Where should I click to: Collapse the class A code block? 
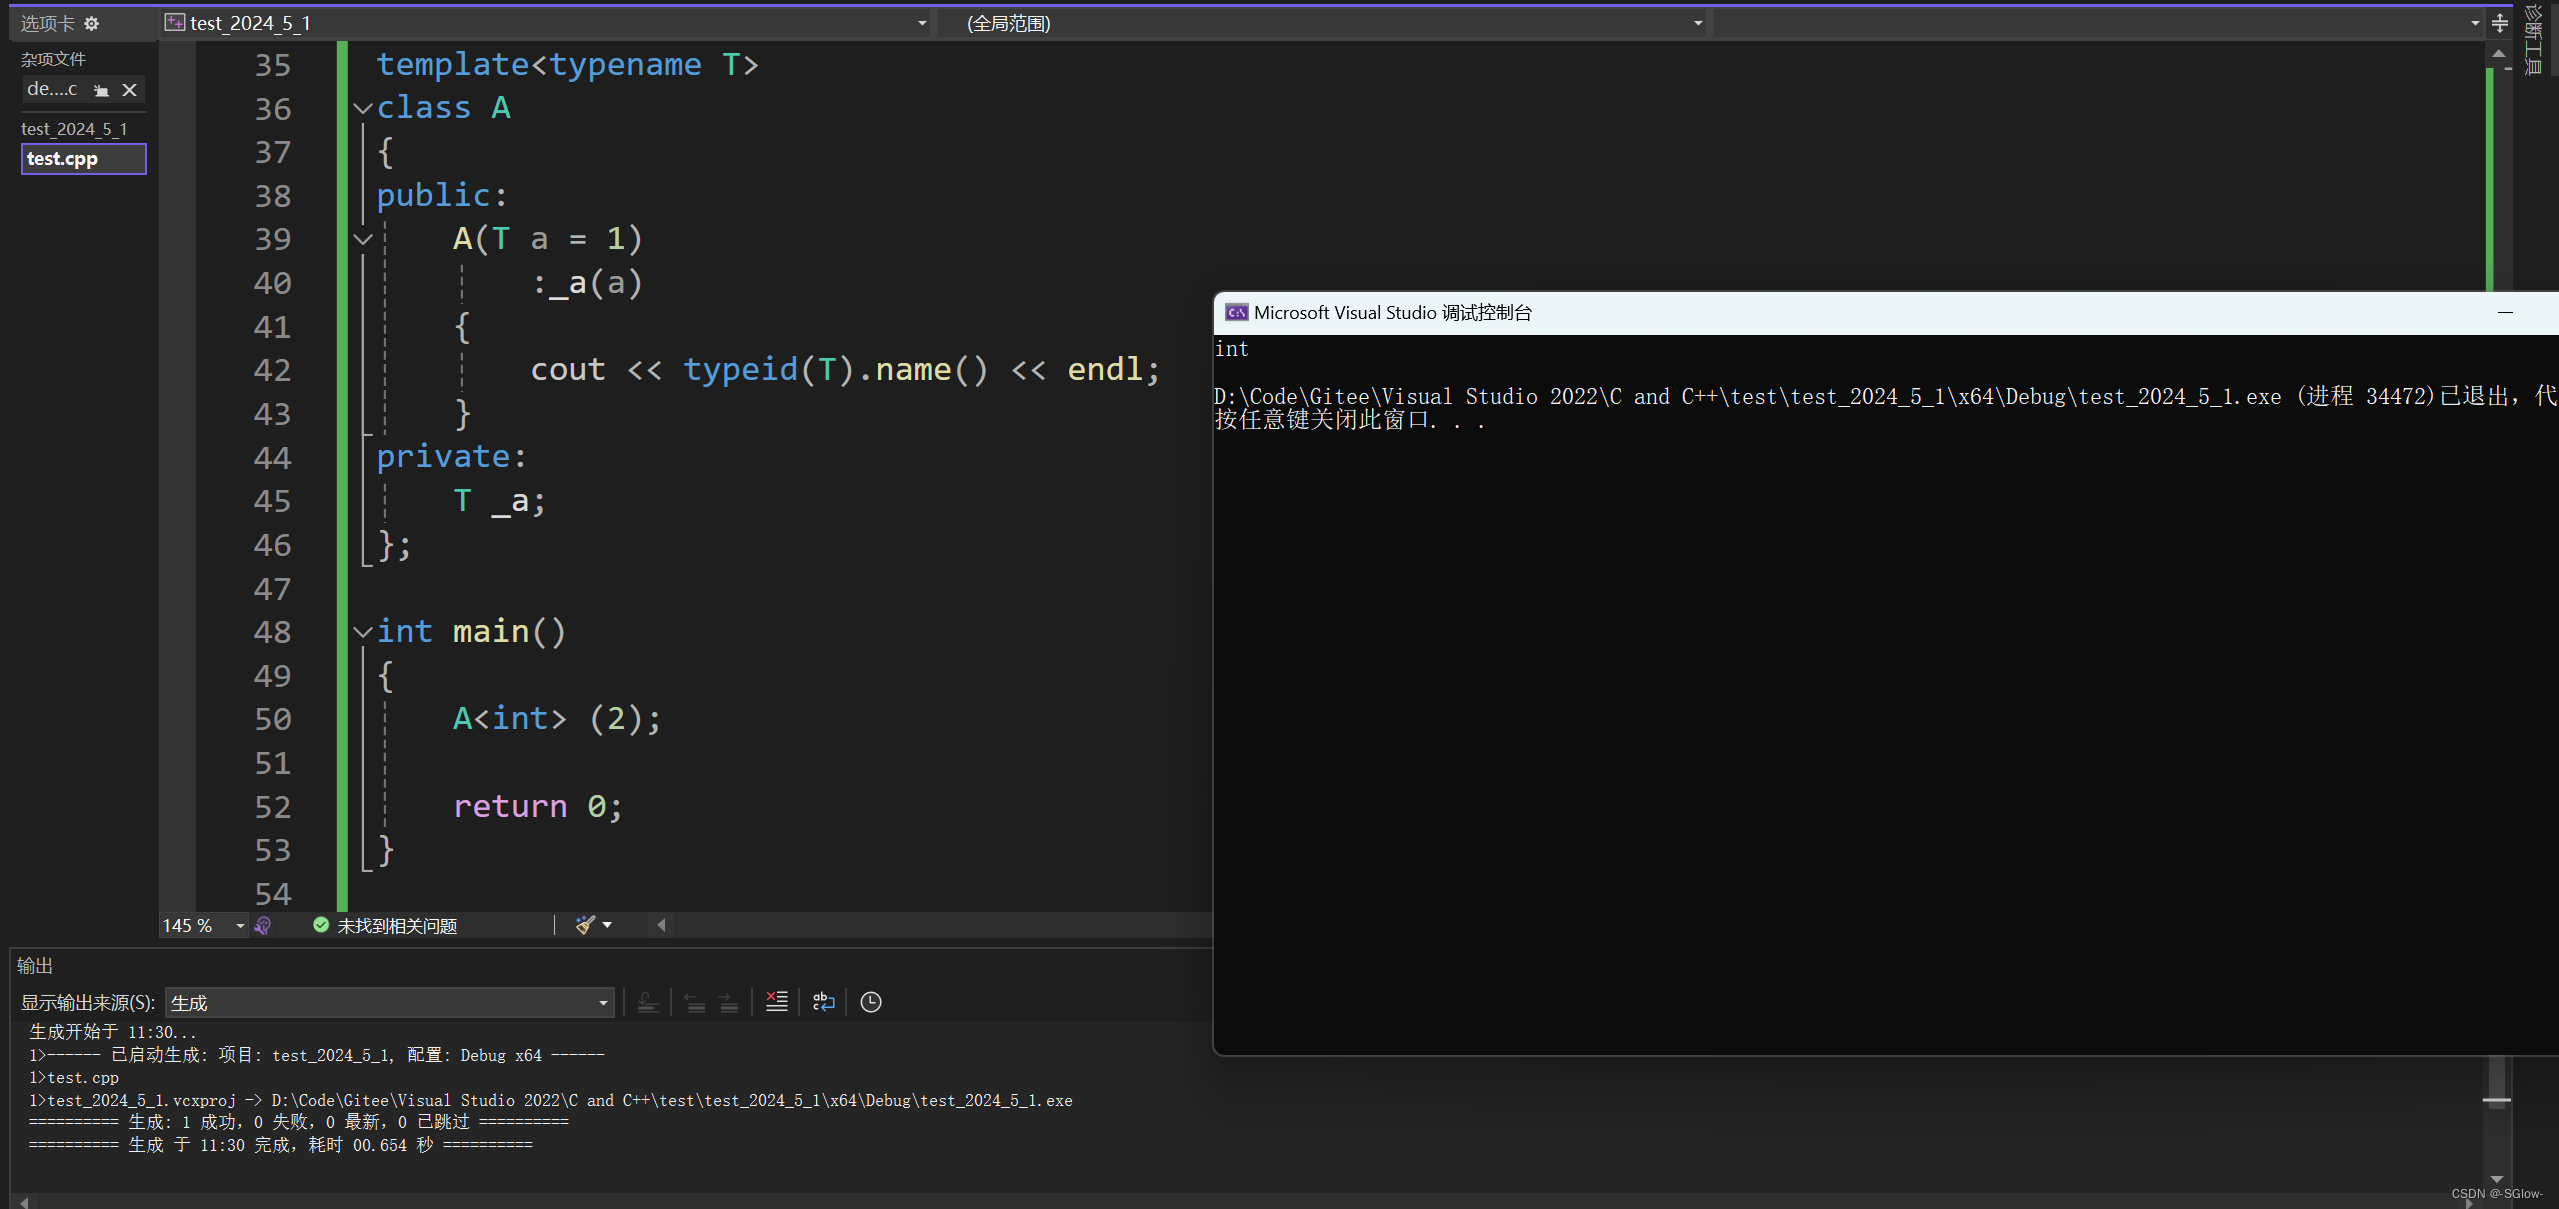click(x=363, y=108)
